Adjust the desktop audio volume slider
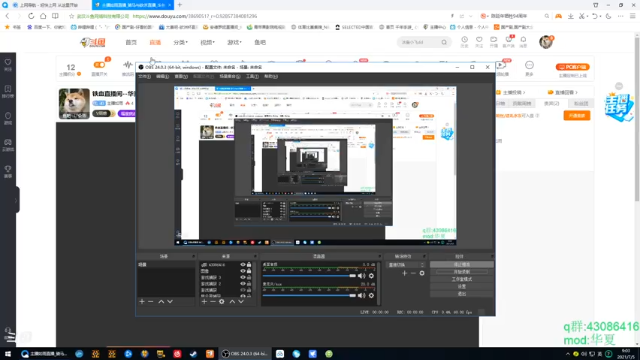This screenshot has height=360, width=640. (309, 276)
